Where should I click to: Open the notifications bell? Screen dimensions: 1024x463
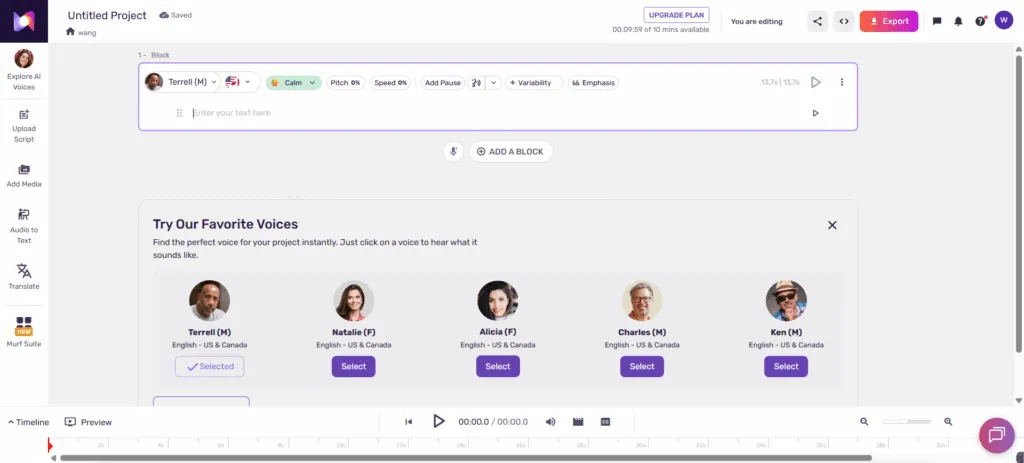958,21
